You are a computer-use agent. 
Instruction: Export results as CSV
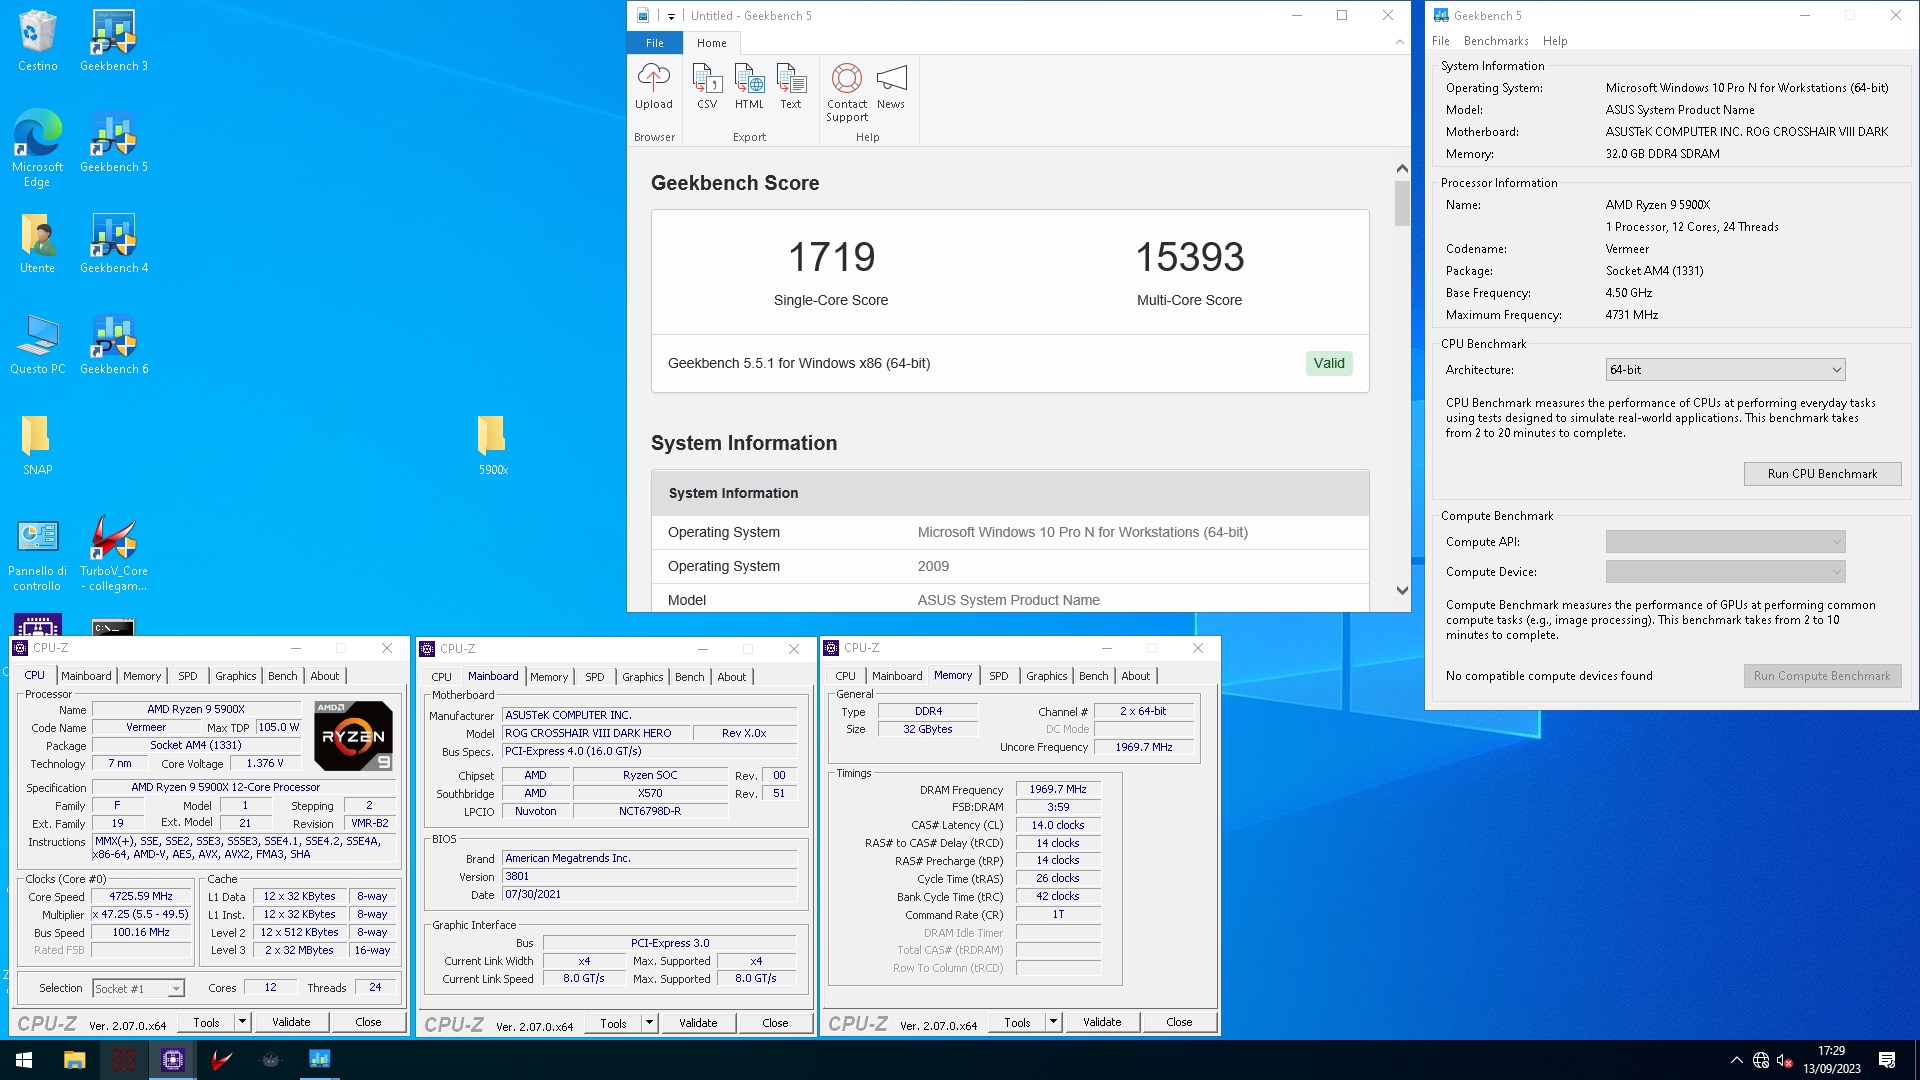tap(707, 86)
